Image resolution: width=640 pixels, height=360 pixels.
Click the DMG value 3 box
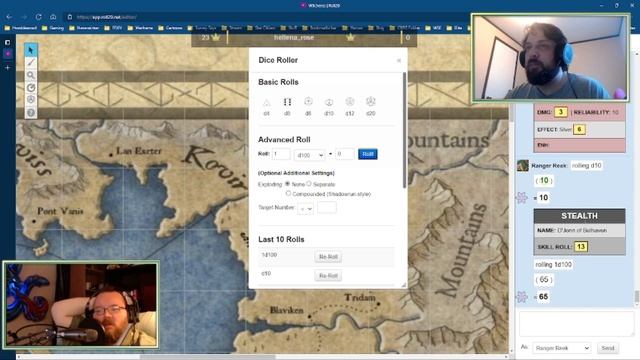coord(560,112)
